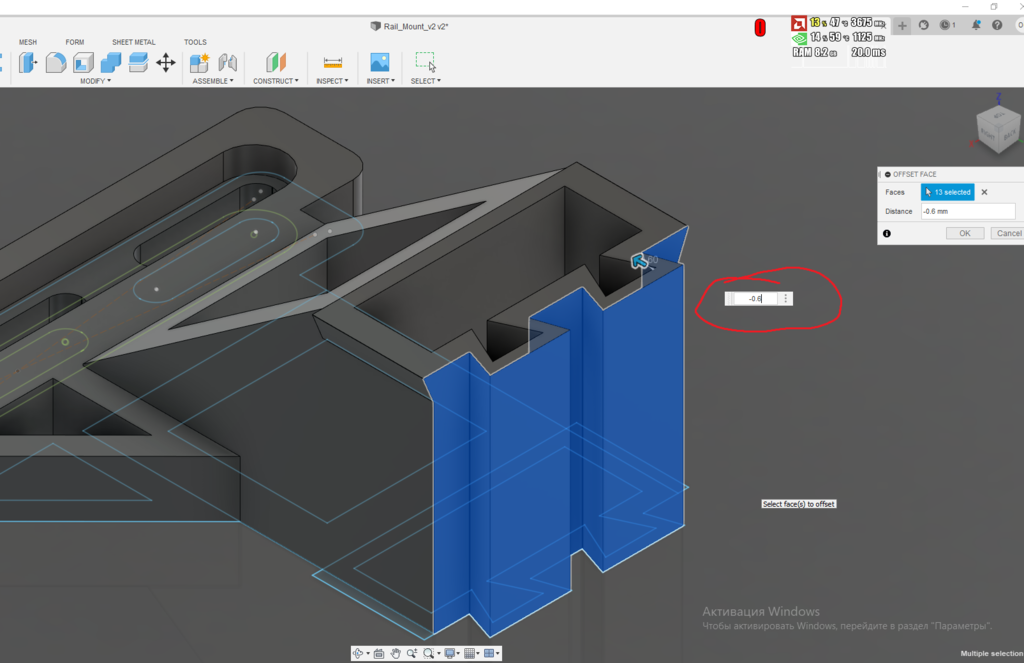Select the Move tool in the toolbar
The width and height of the screenshot is (1024, 663).
(168, 62)
